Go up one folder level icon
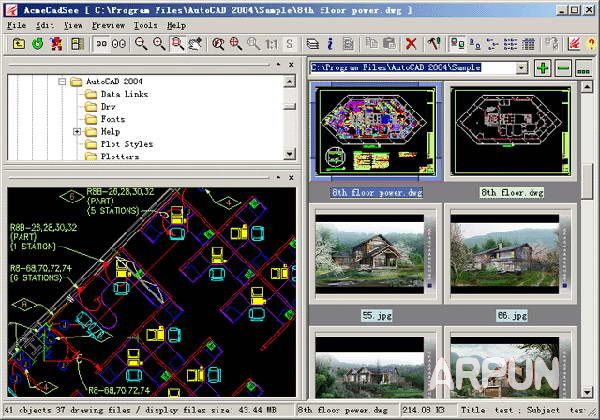This screenshot has height=420, width=600. [x=17, y=44]
